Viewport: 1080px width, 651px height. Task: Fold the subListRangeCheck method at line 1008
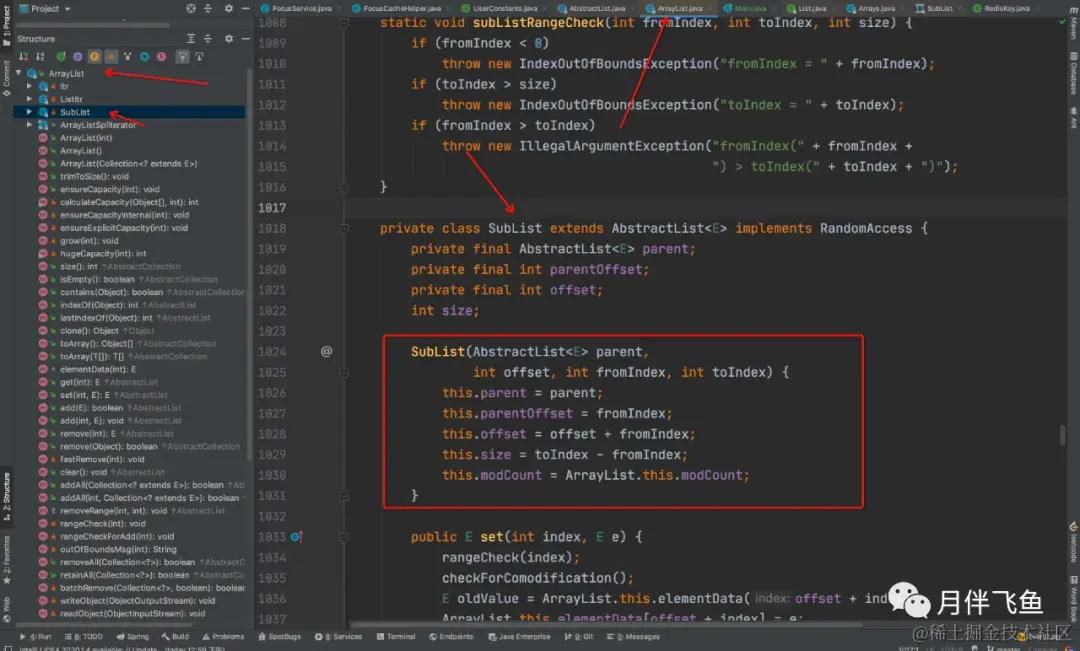[344, 23]
